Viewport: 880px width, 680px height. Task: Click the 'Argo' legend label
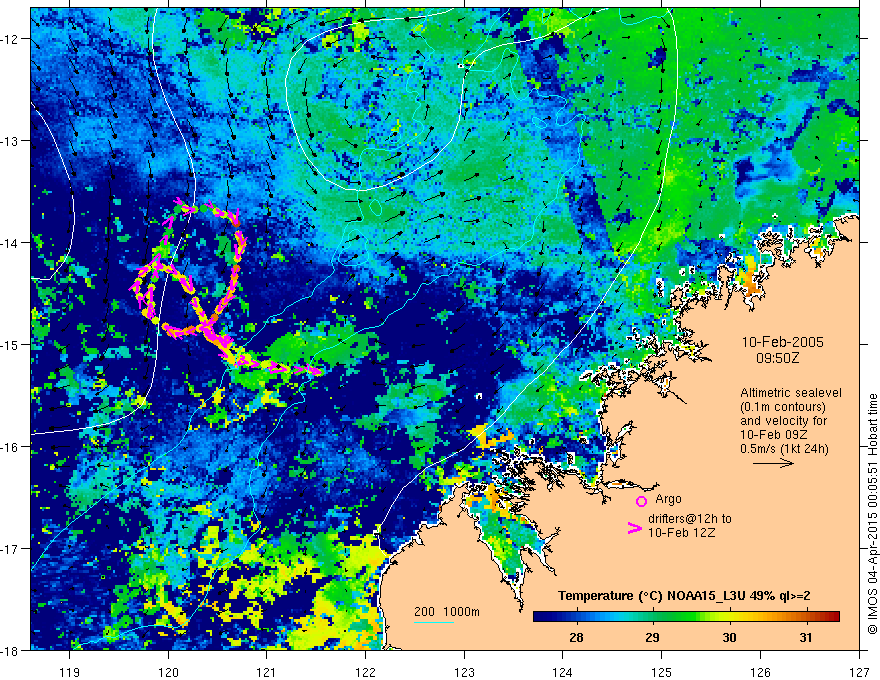click(x=668, y=499)
